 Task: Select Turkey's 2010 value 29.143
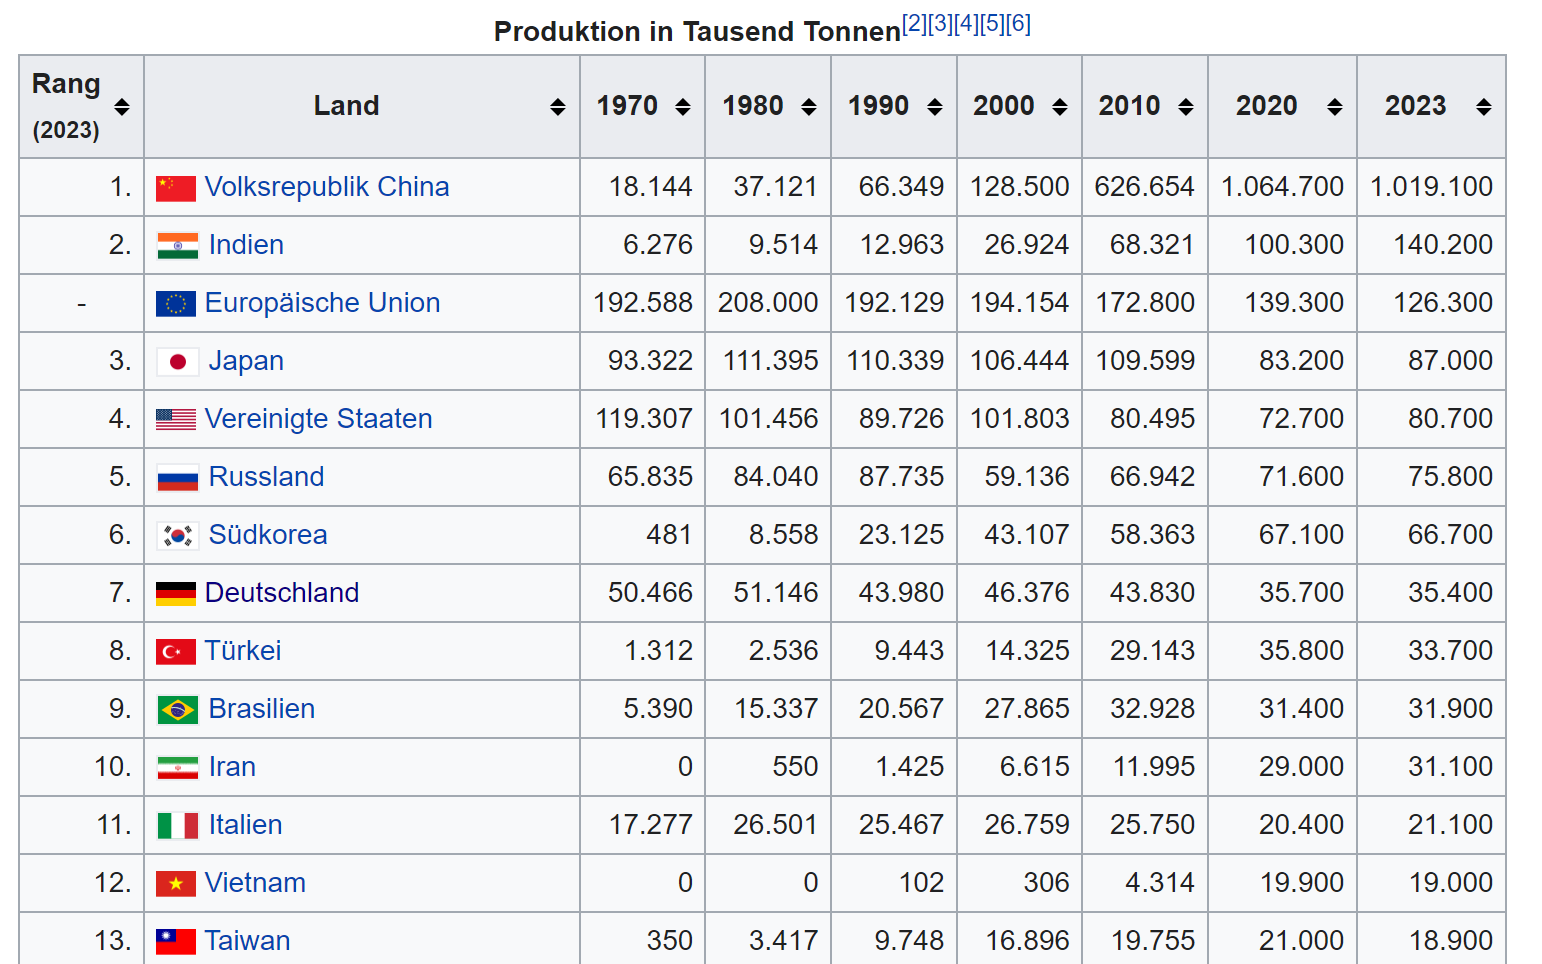click(x=1153, y=651)
